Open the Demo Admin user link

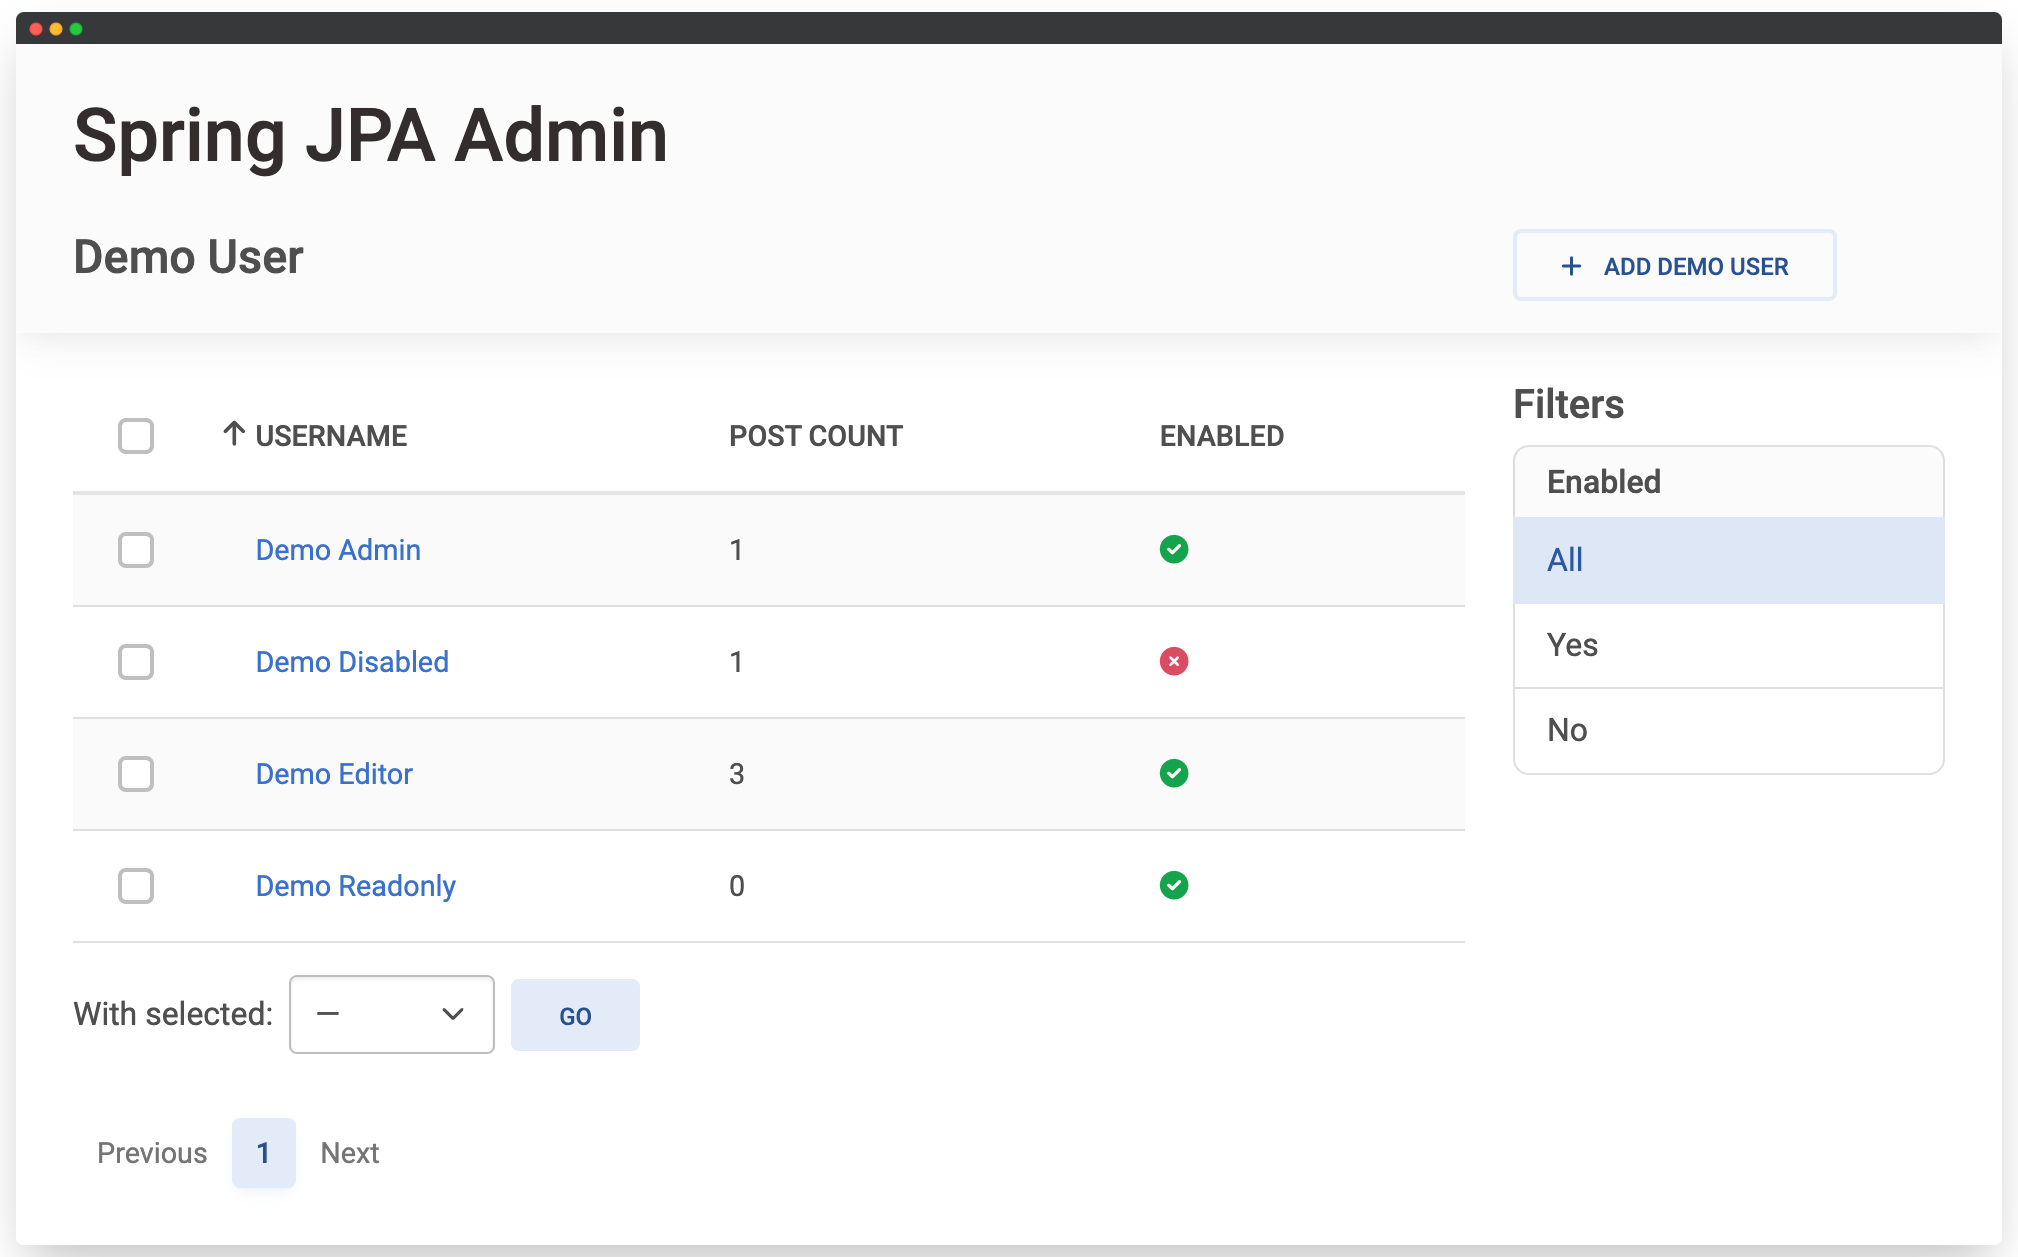tap(338, 550)
